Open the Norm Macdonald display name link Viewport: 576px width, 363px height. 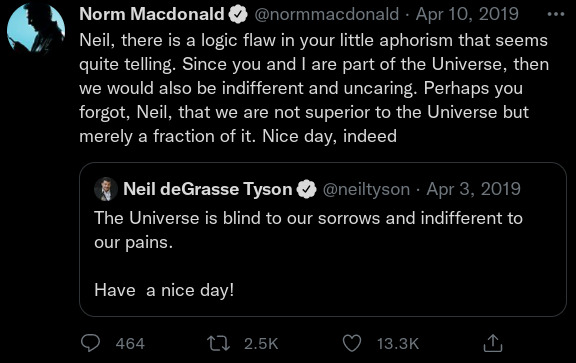152,14
